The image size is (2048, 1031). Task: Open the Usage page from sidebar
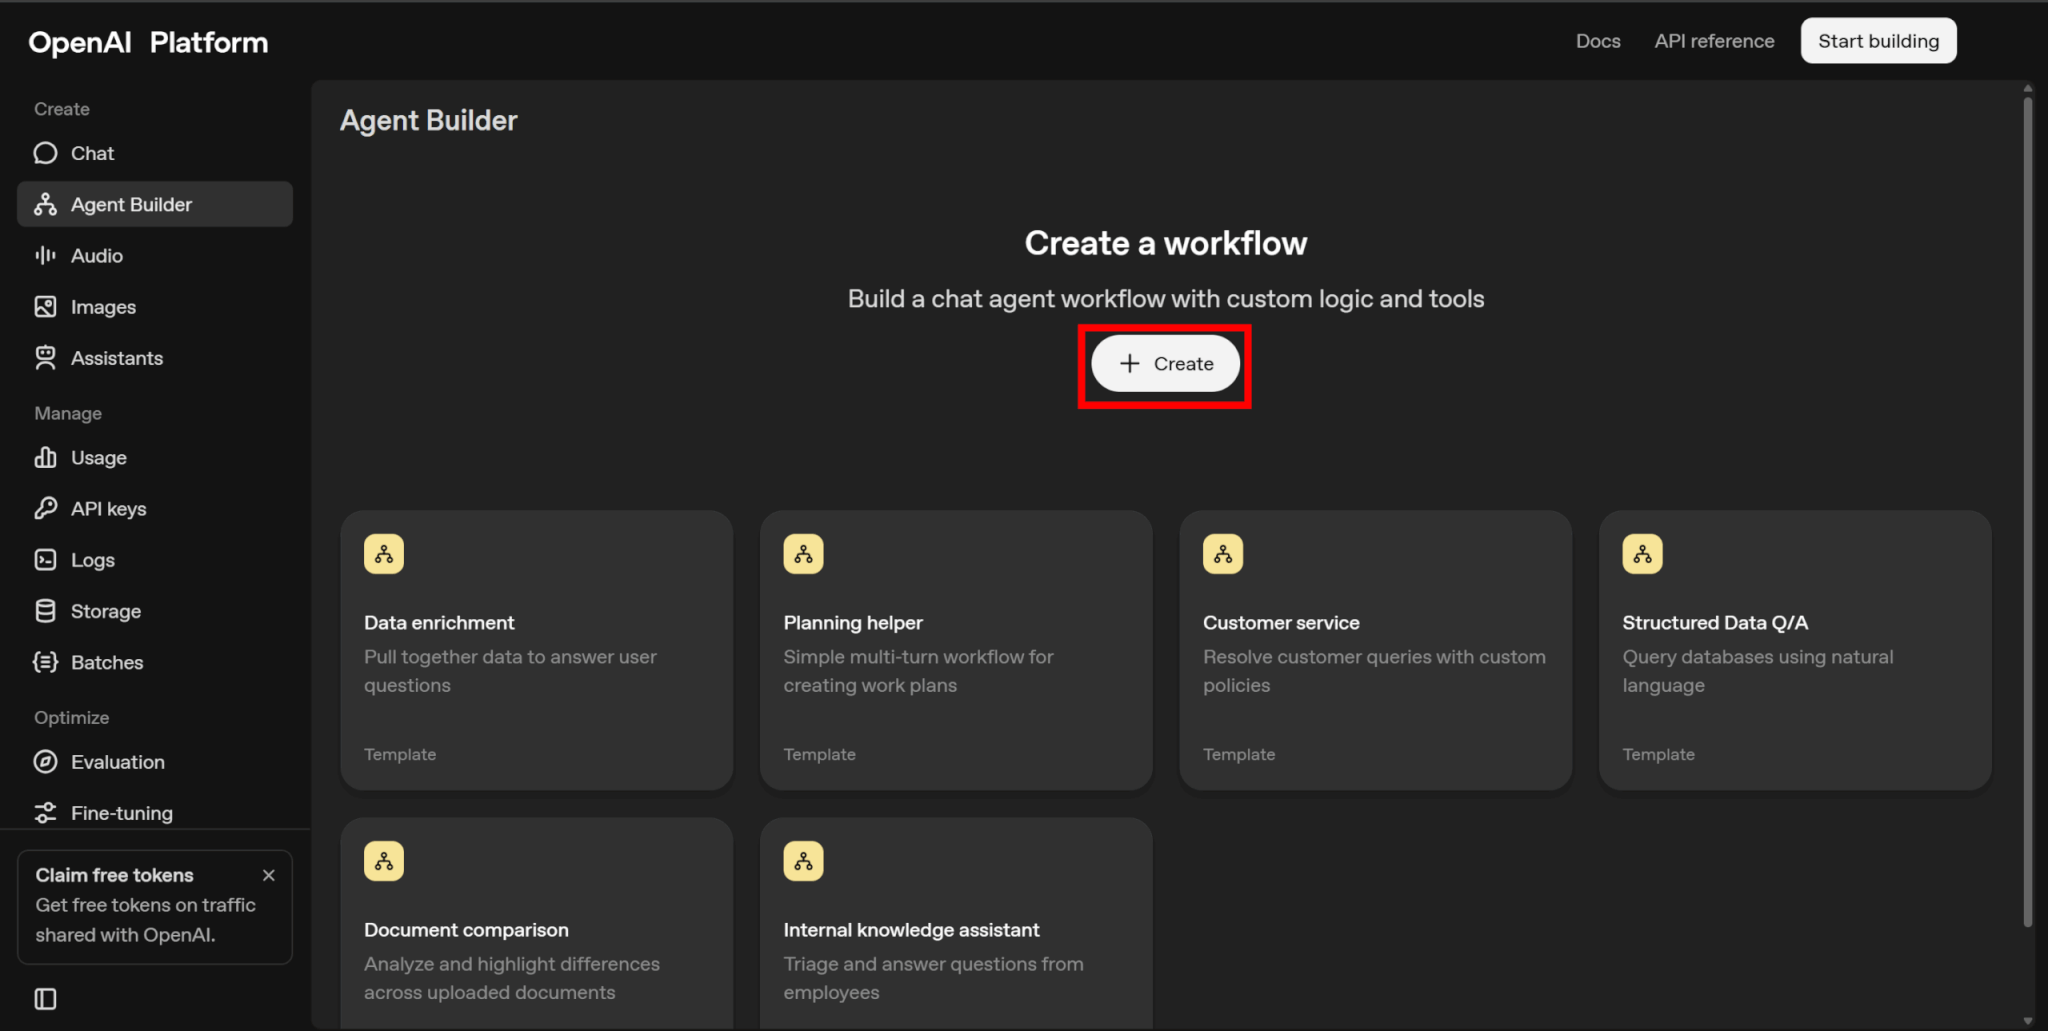(98, 458)
